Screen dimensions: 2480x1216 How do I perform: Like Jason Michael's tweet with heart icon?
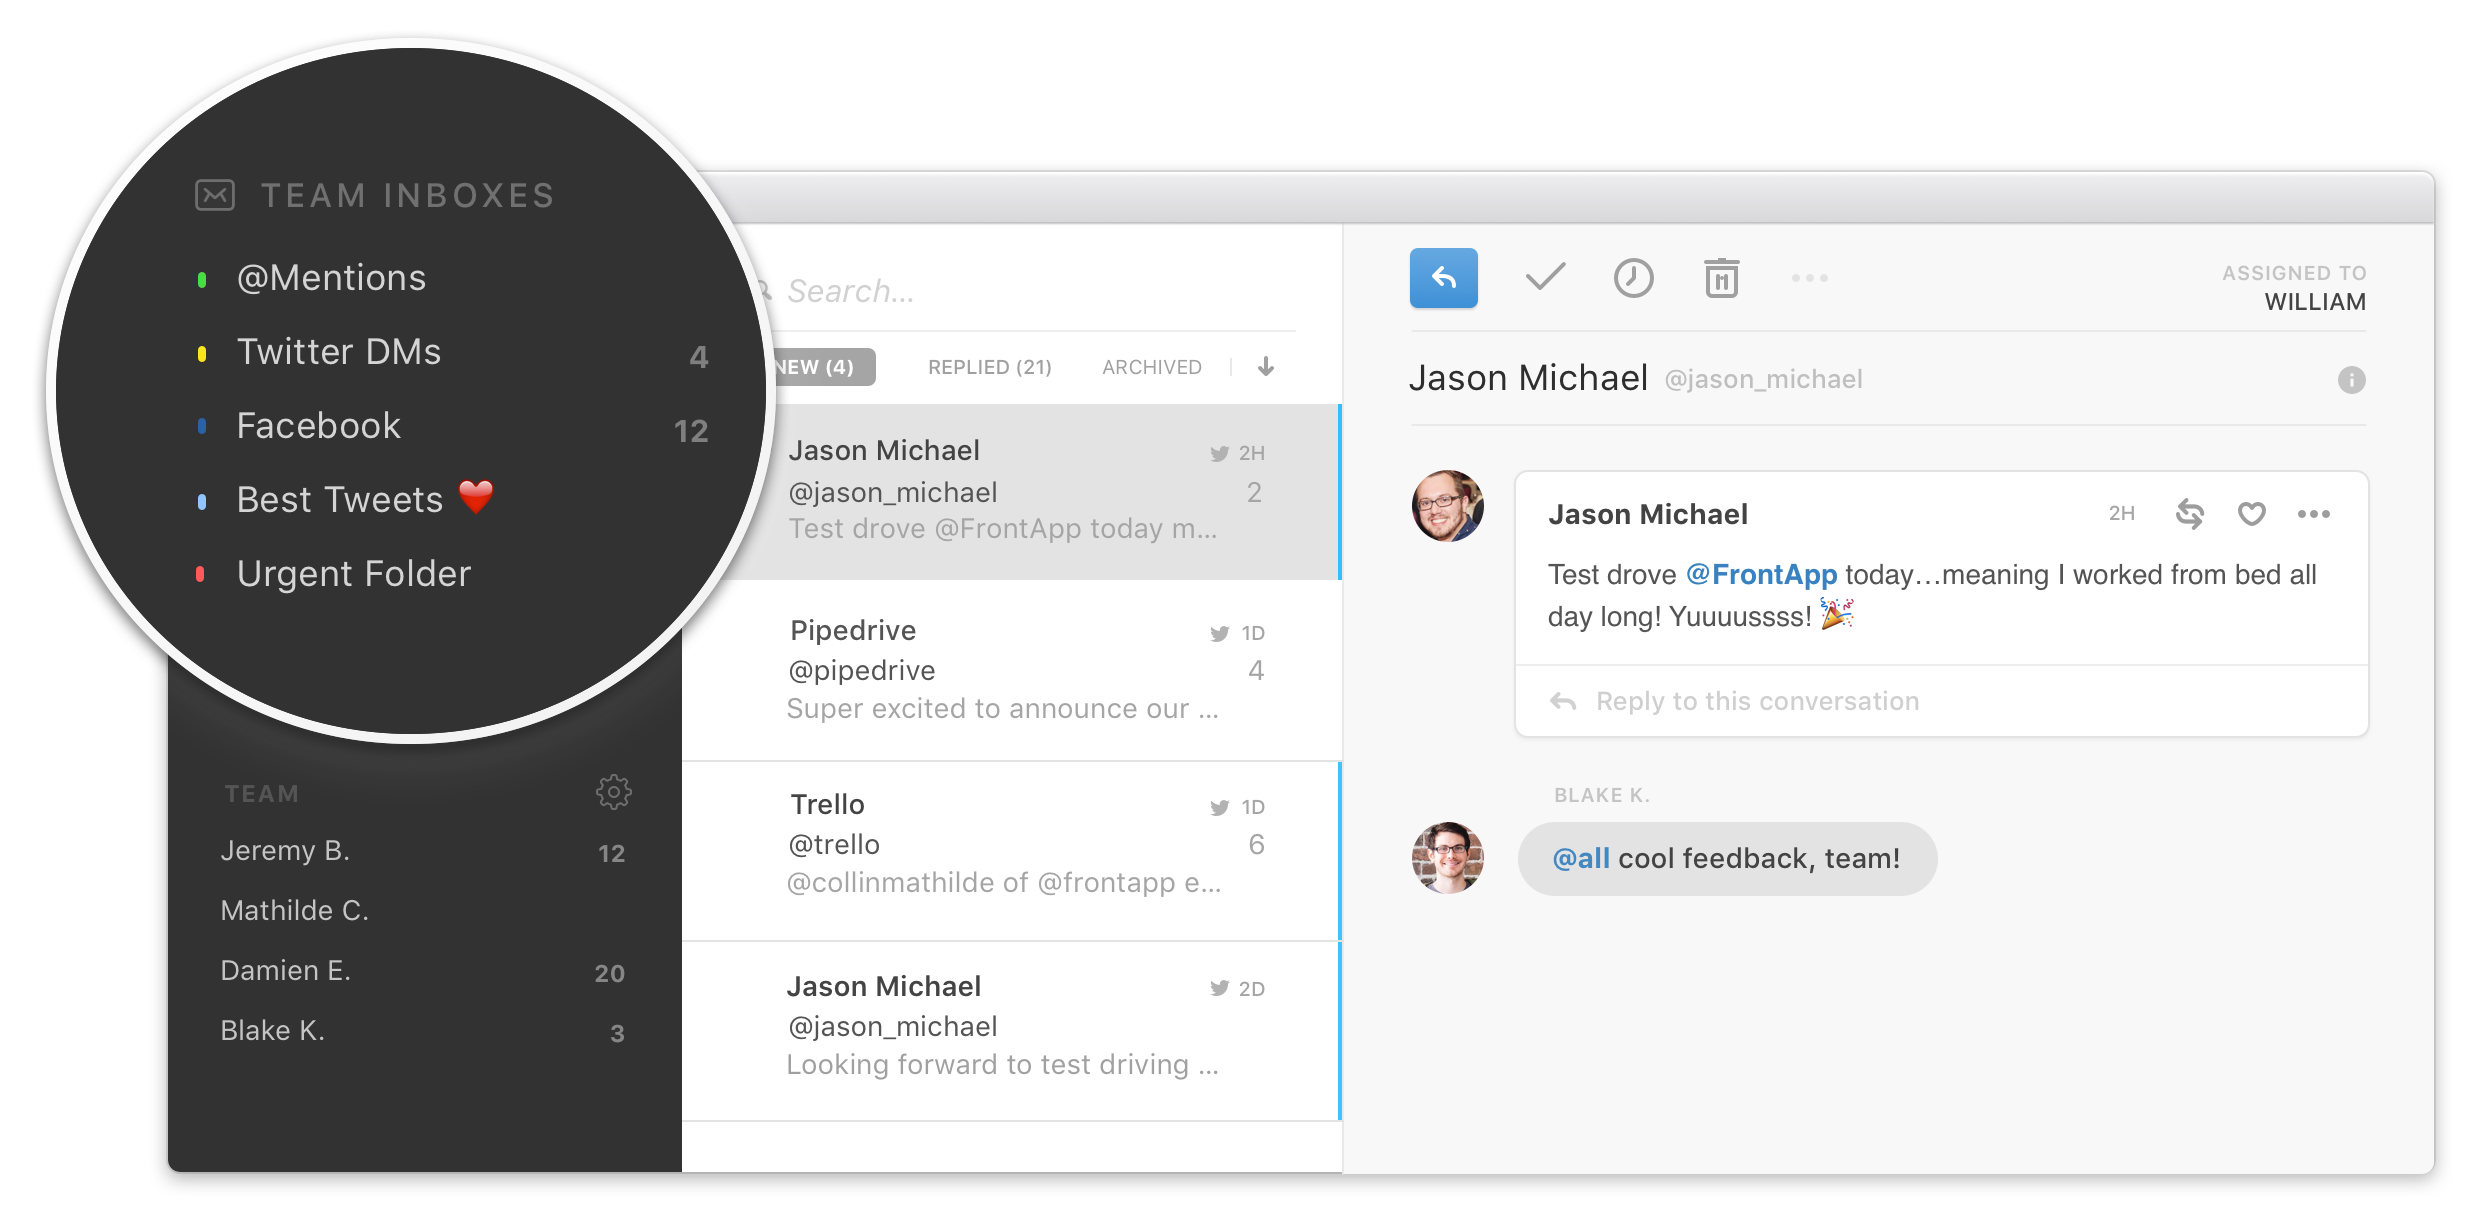(2251, 514)
